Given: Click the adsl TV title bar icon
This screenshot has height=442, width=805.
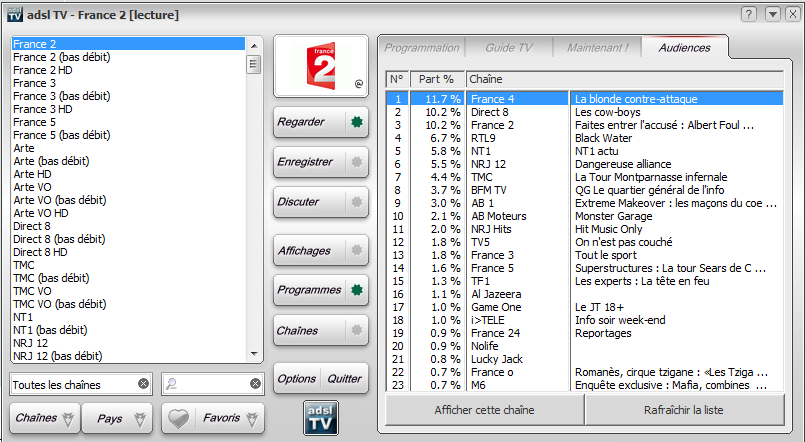Looking at the screenshot, I should tap(15, 14).
